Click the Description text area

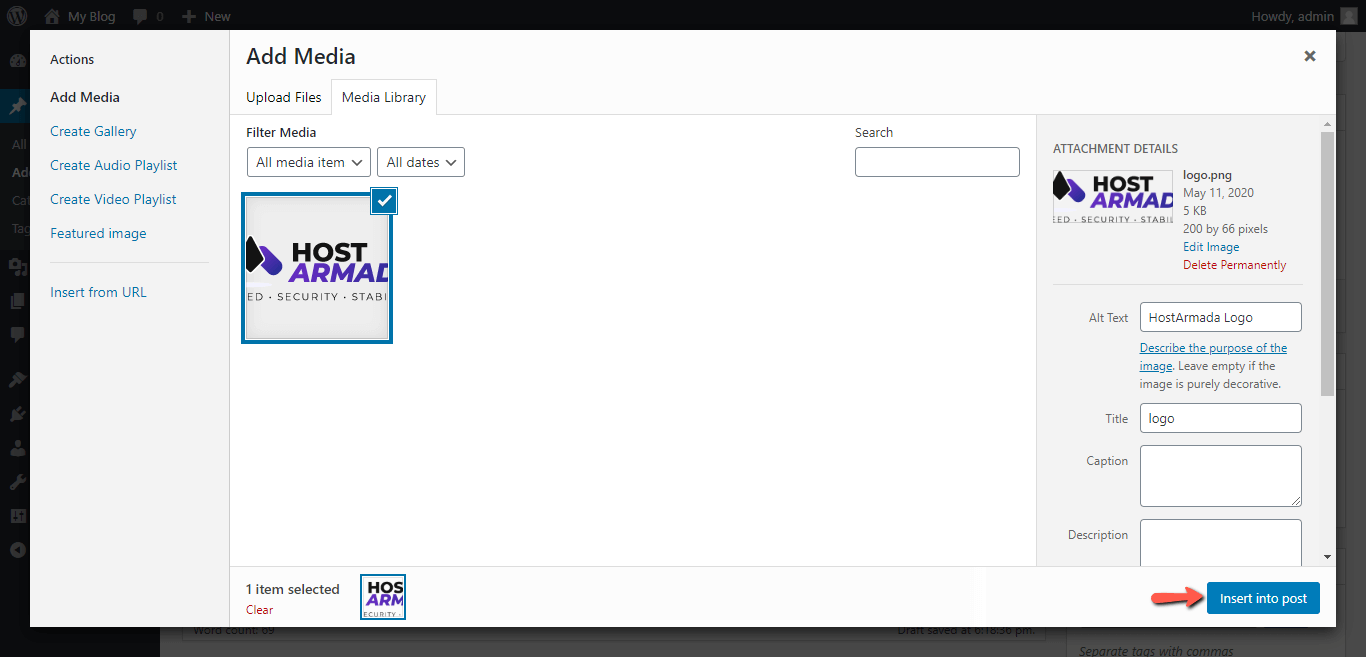point(1220,542)
